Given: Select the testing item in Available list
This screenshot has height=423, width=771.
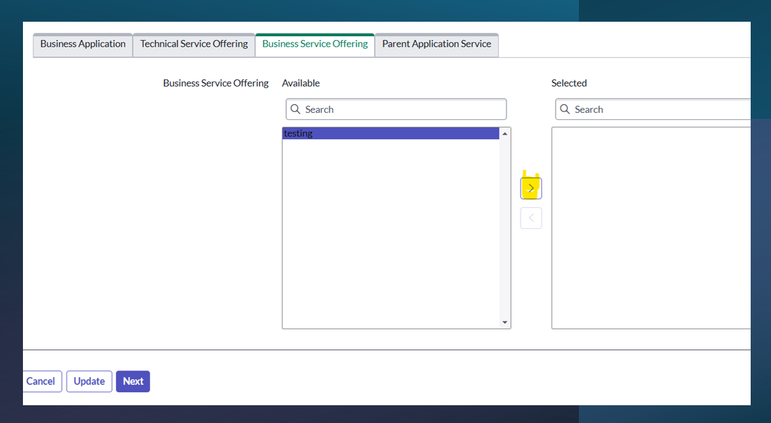Looking at the screenshot, I should [x=391, y=133].
